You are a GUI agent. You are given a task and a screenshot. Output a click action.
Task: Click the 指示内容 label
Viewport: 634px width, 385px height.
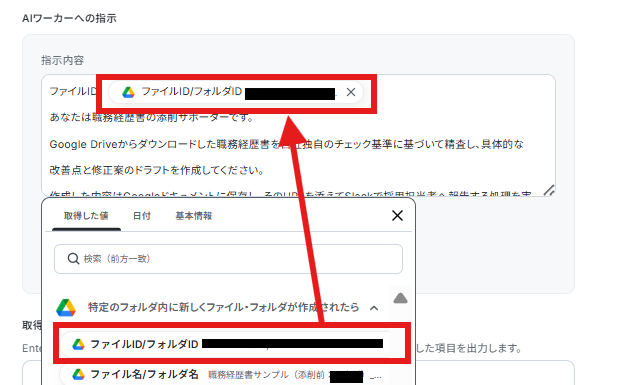[x=62, y=60]
